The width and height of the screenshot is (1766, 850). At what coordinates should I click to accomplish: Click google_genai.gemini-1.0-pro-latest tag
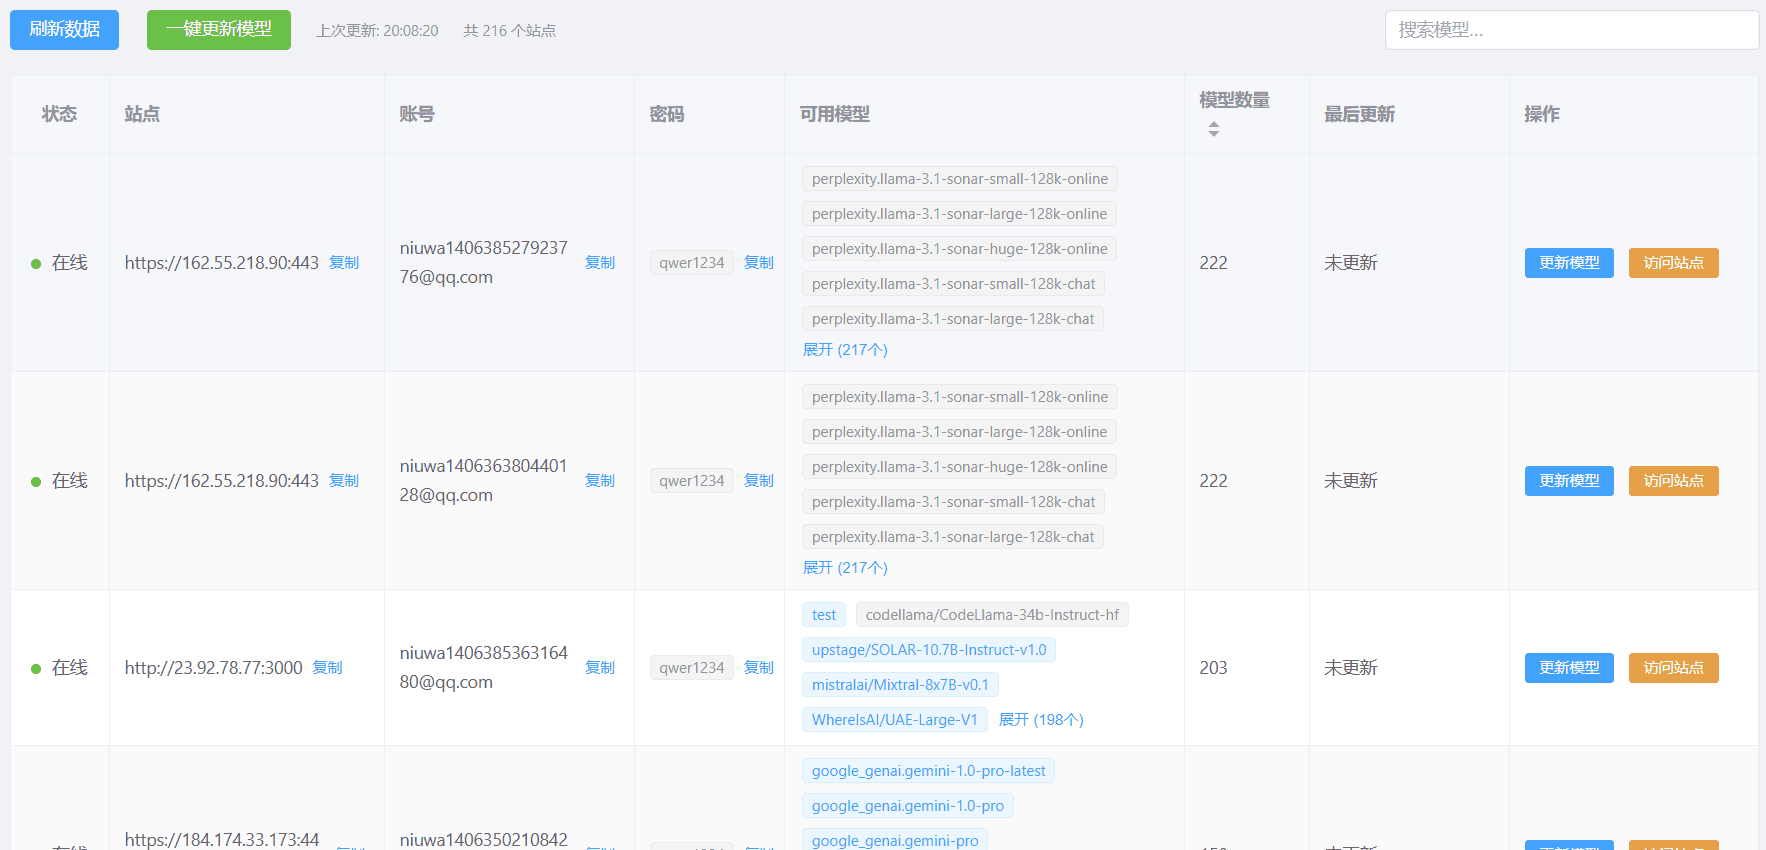pyautogui.click(x=928, y=771)
